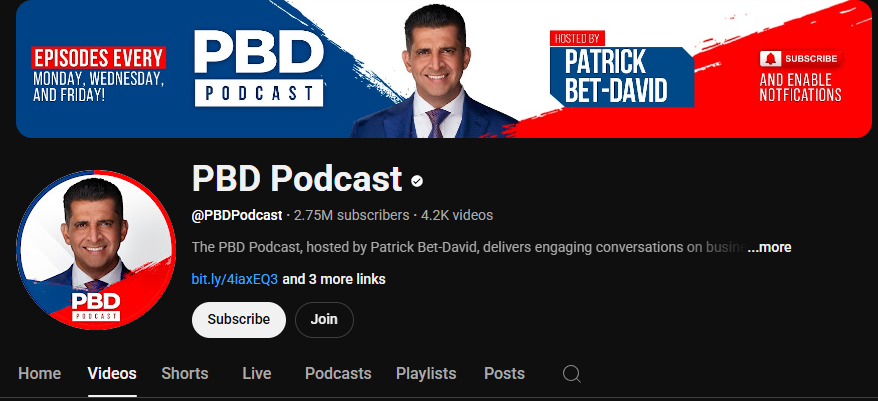Open the Shorts tab

(185, 374)
